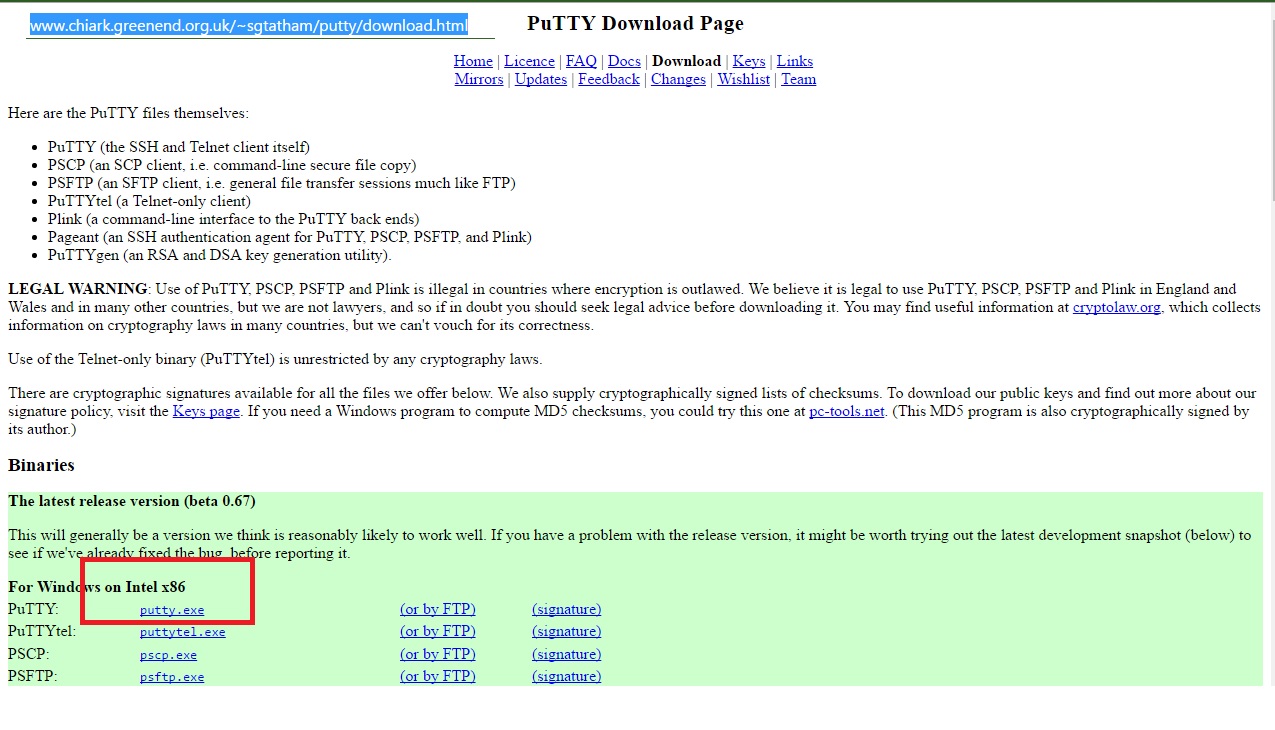Download putty.exe
Screen dimensions: 1275x730
click(172, 610)
